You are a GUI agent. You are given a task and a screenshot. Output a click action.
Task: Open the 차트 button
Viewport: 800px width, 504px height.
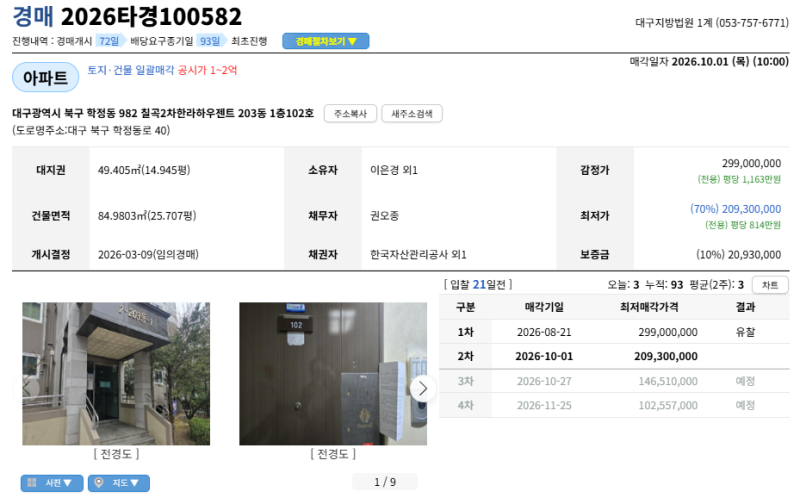pos(770,285)
